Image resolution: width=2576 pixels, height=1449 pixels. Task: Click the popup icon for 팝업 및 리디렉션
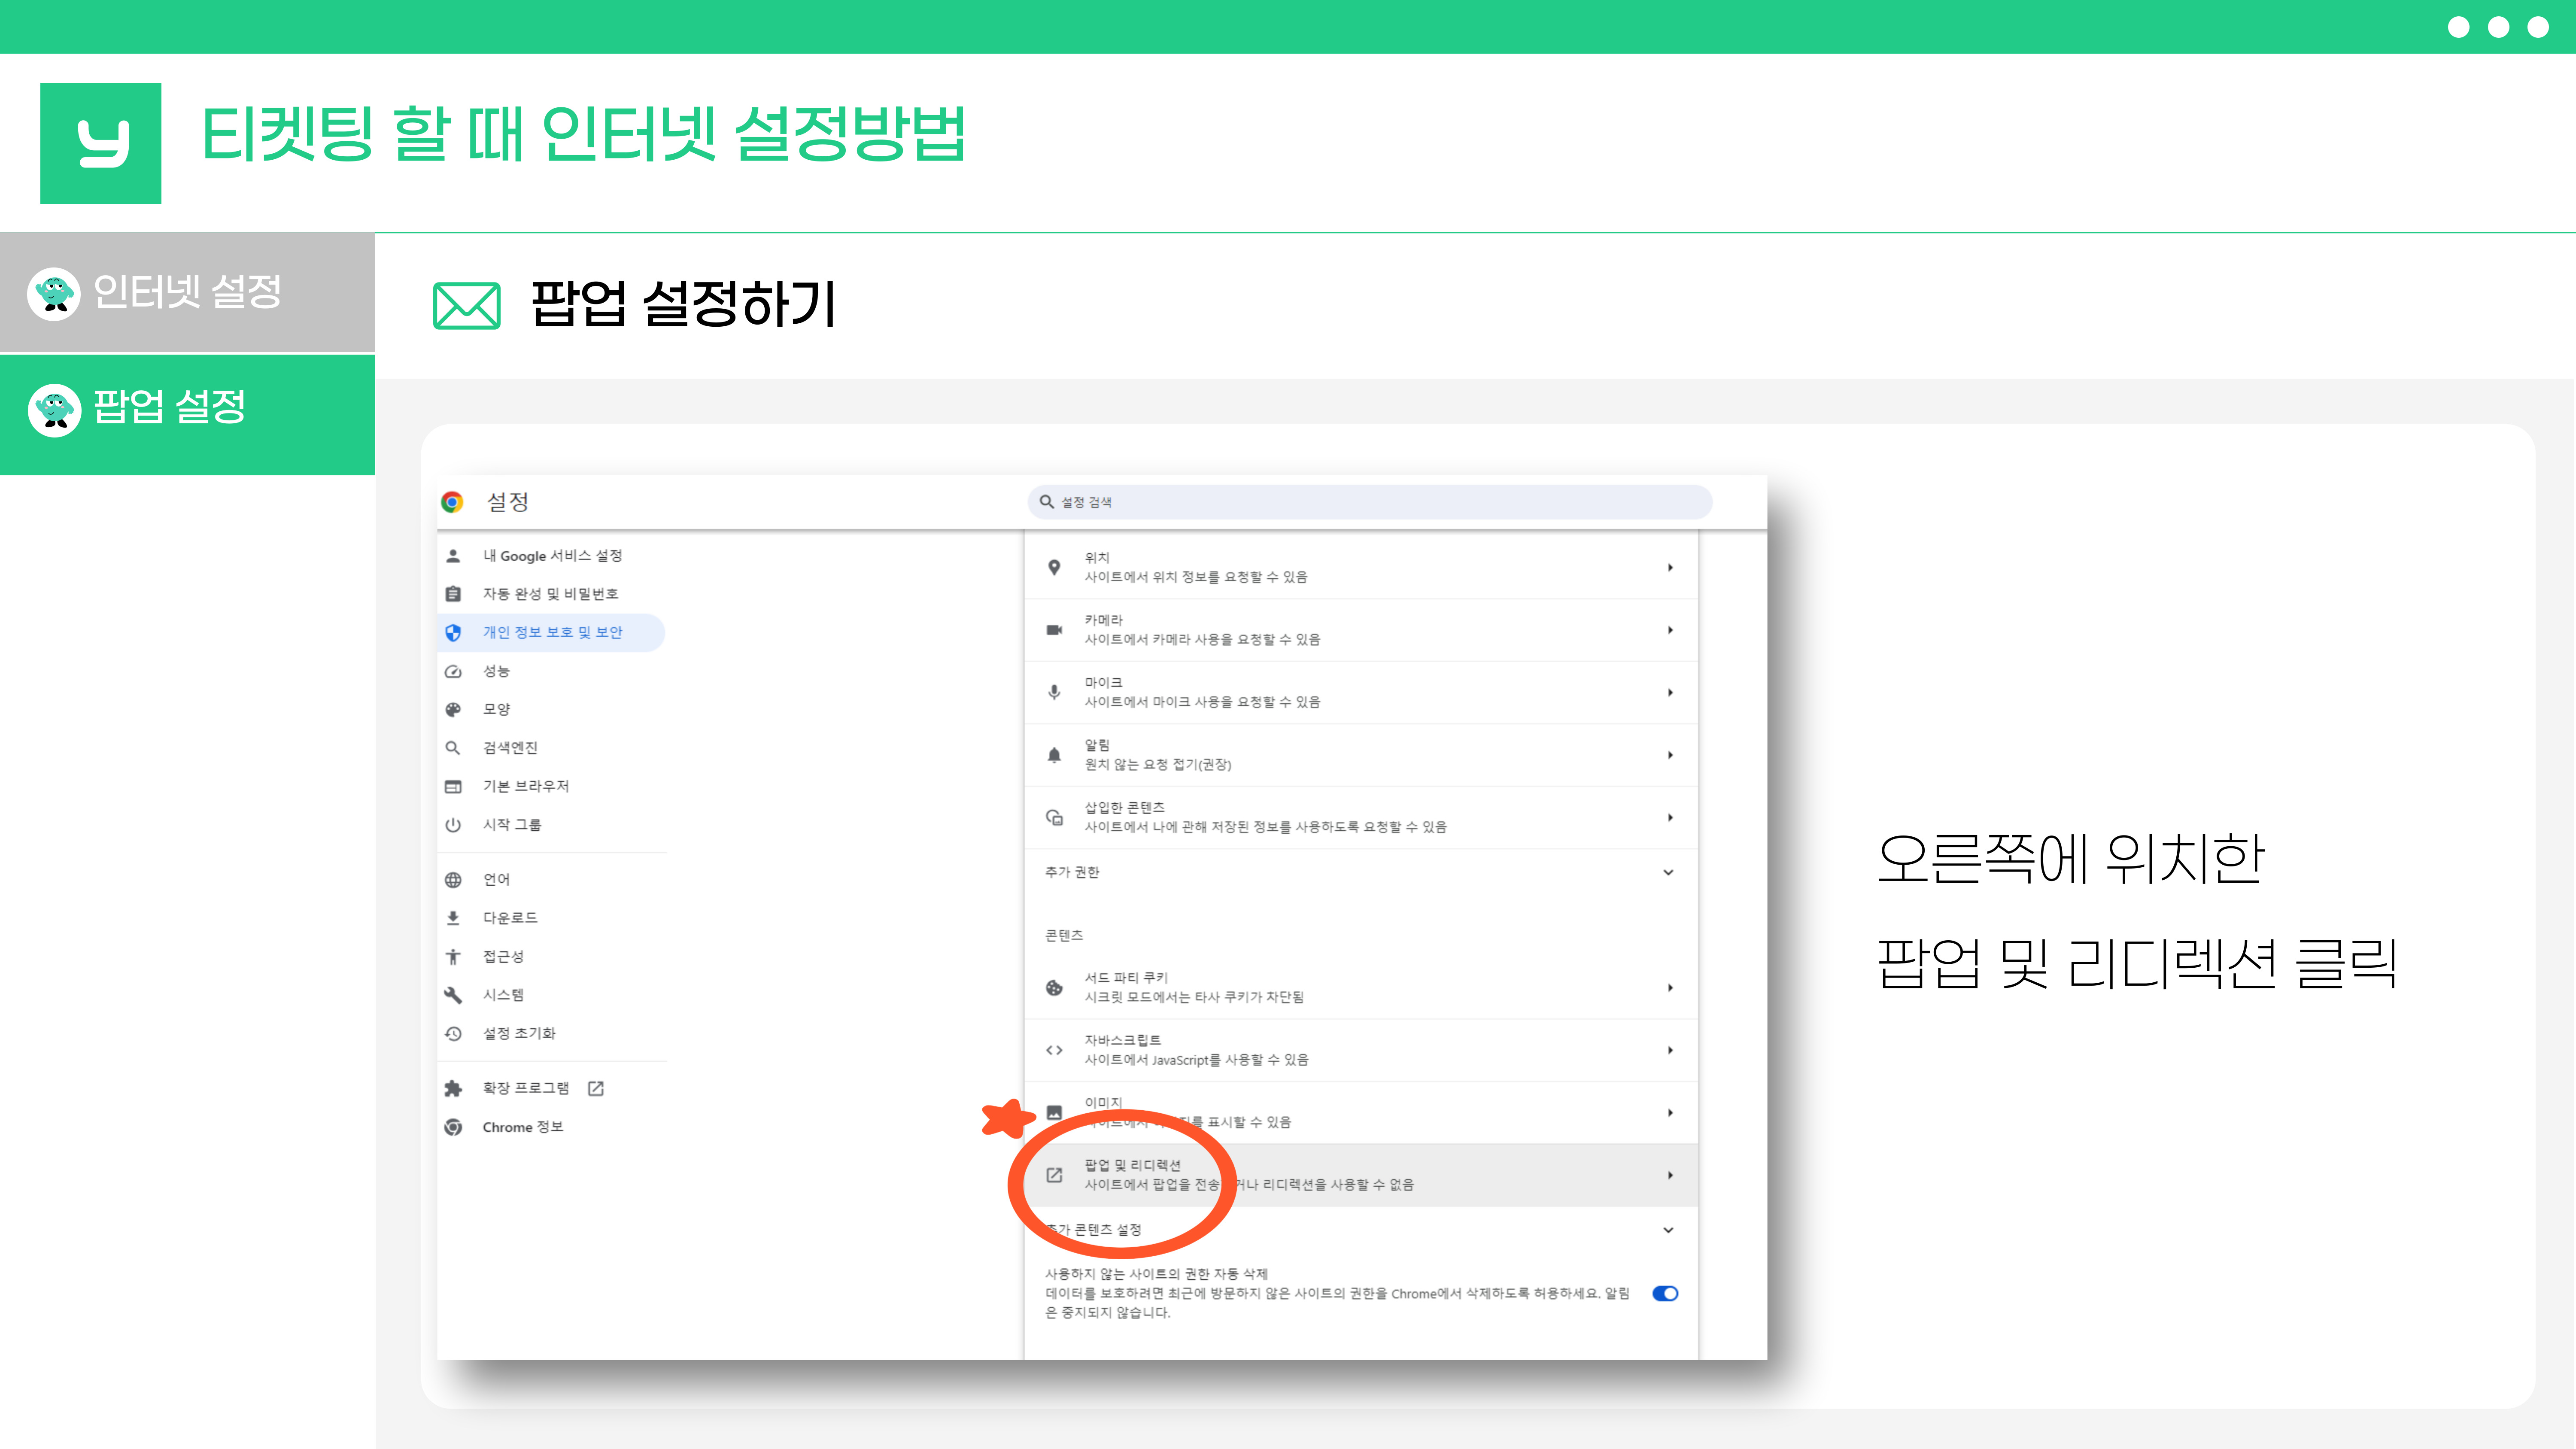coord(1054,1175)
